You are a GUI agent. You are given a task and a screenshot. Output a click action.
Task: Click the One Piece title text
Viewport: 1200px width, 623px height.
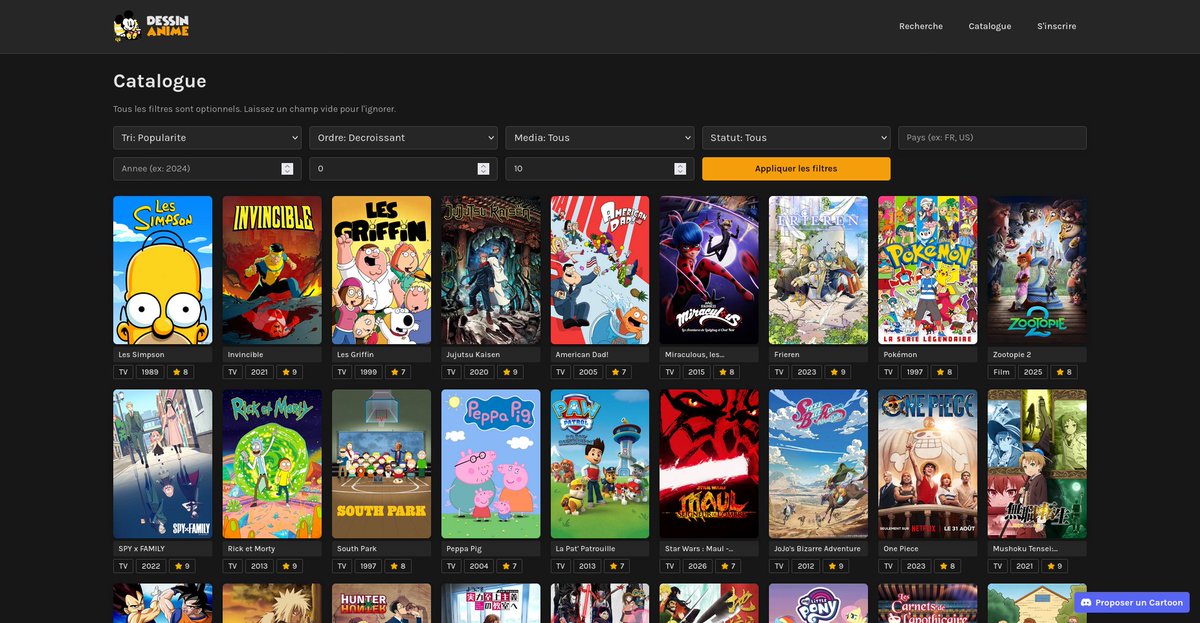903,548
